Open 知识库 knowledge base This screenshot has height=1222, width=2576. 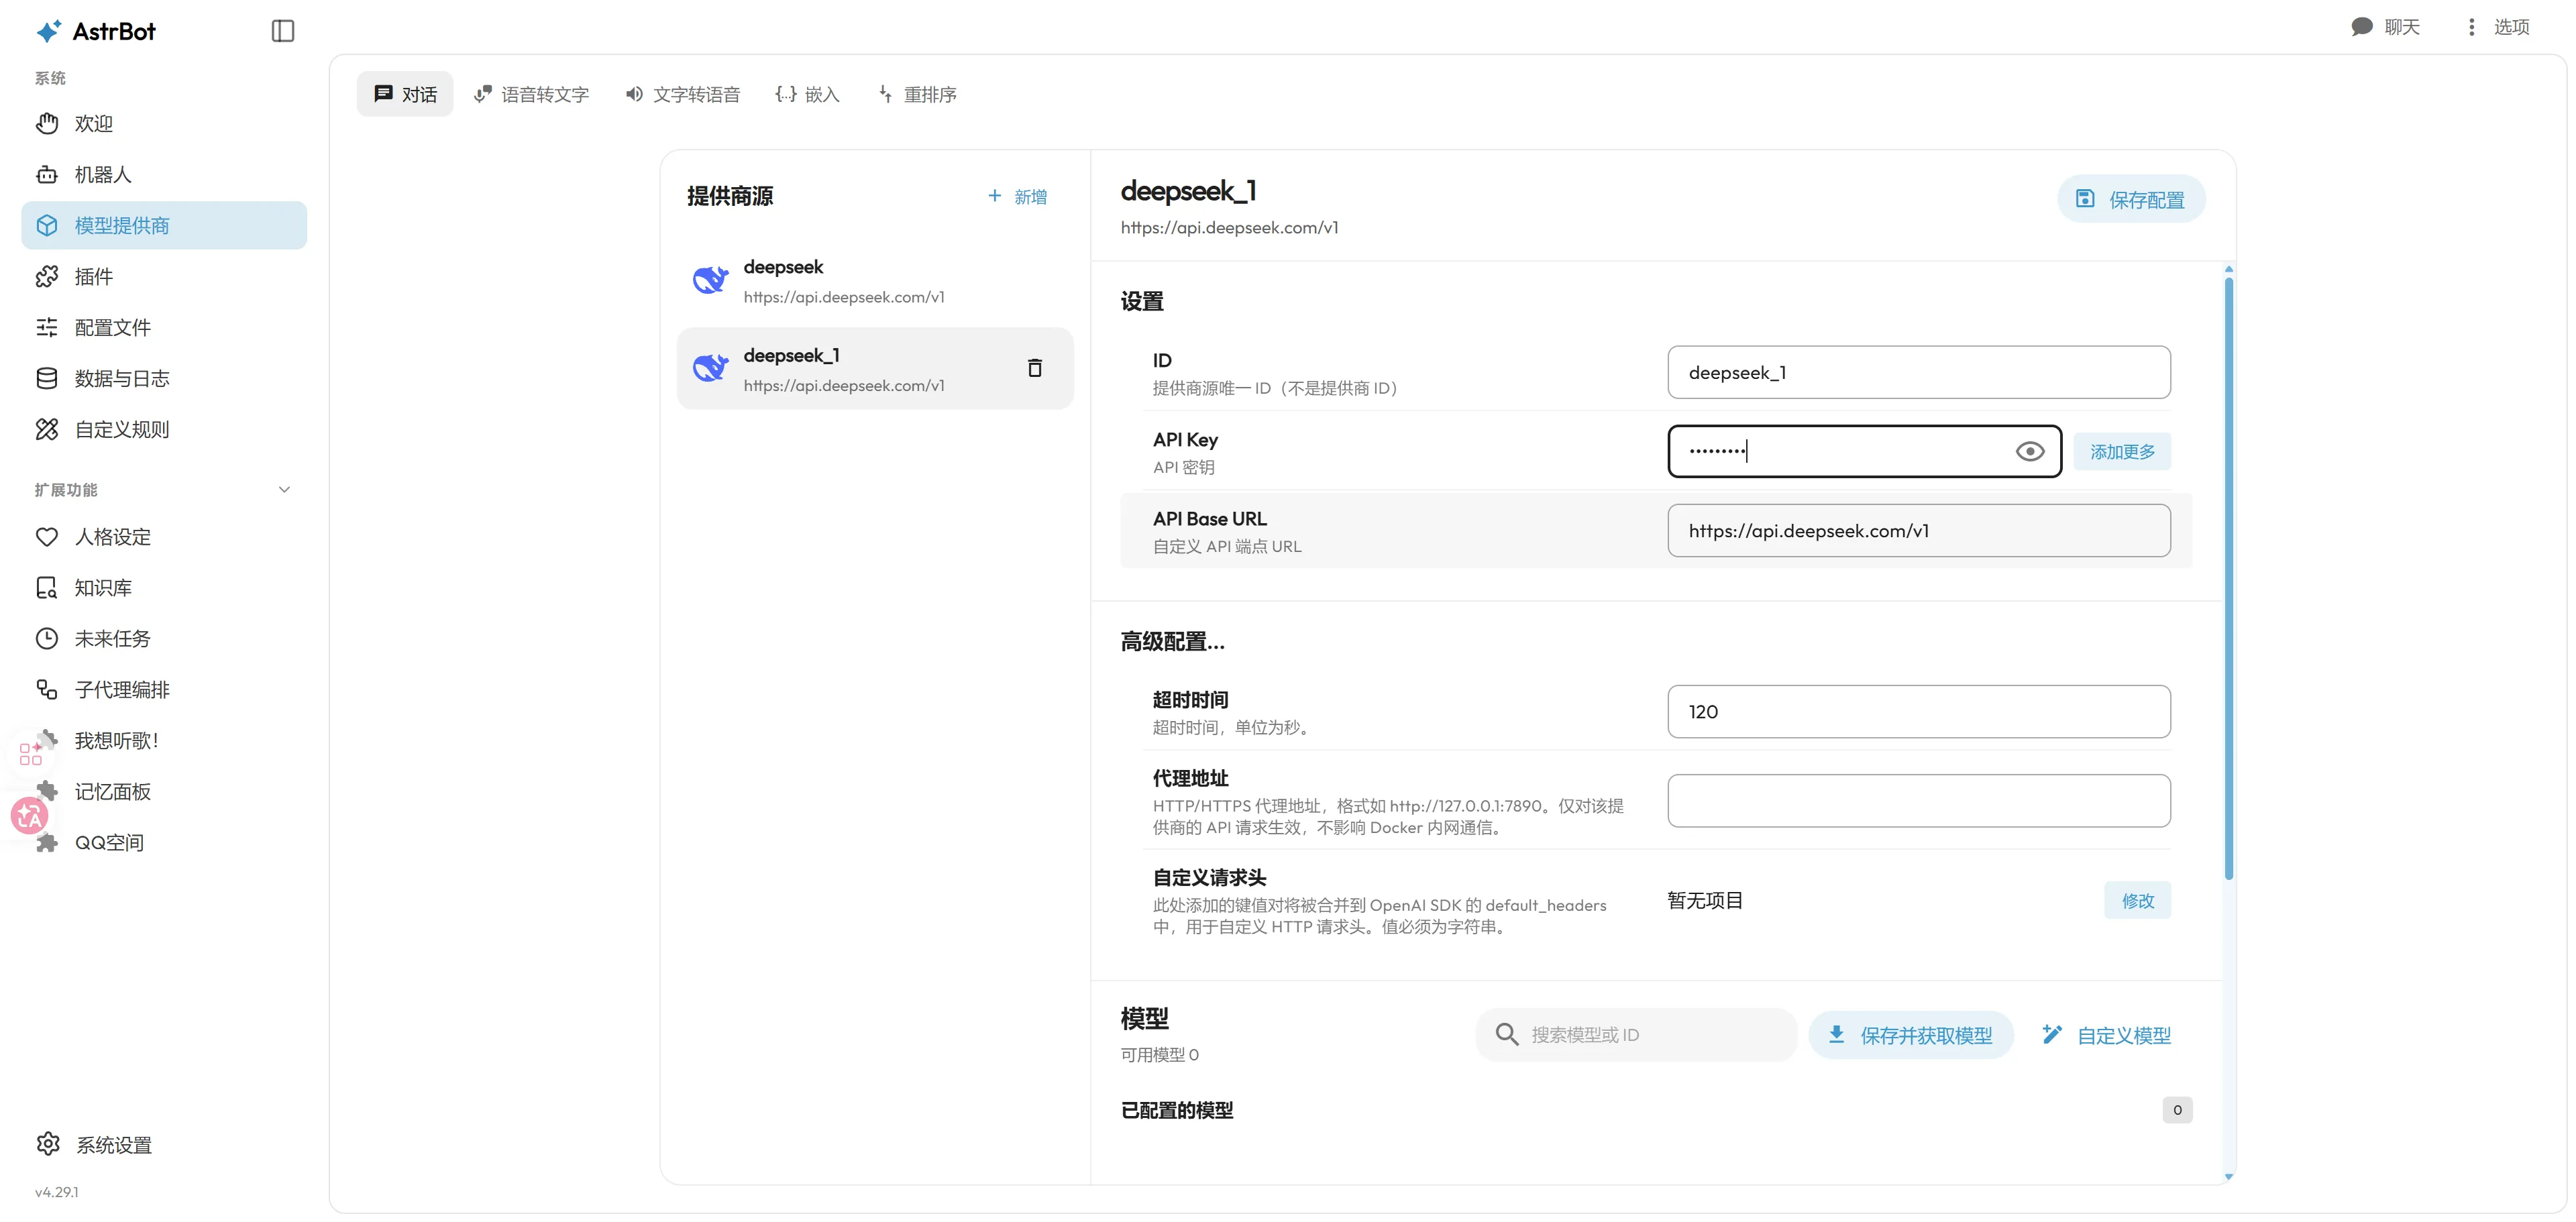[x=164, y=588]
